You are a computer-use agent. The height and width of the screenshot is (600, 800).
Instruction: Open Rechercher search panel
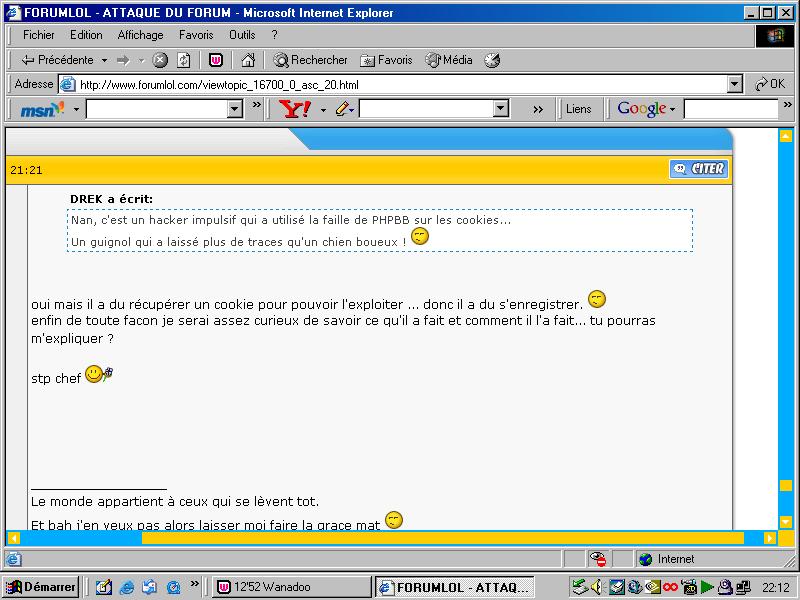point(311,60)
